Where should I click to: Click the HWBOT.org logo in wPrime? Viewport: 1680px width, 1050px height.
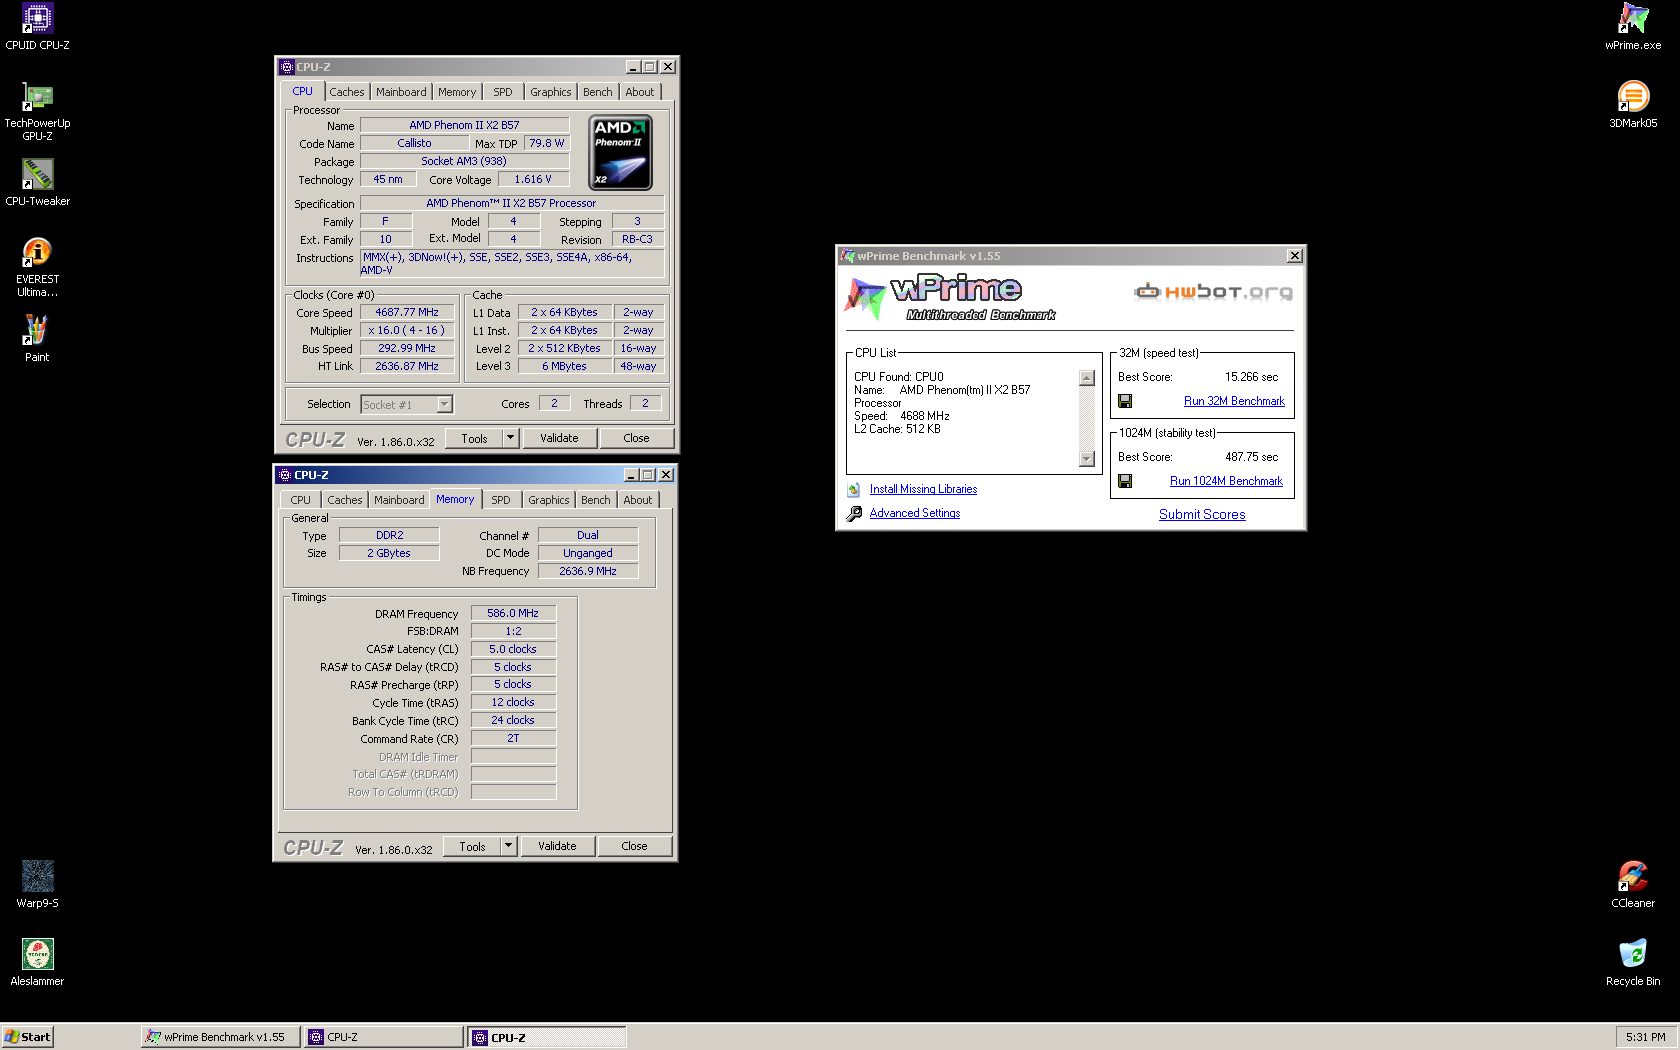[1213, 292]
